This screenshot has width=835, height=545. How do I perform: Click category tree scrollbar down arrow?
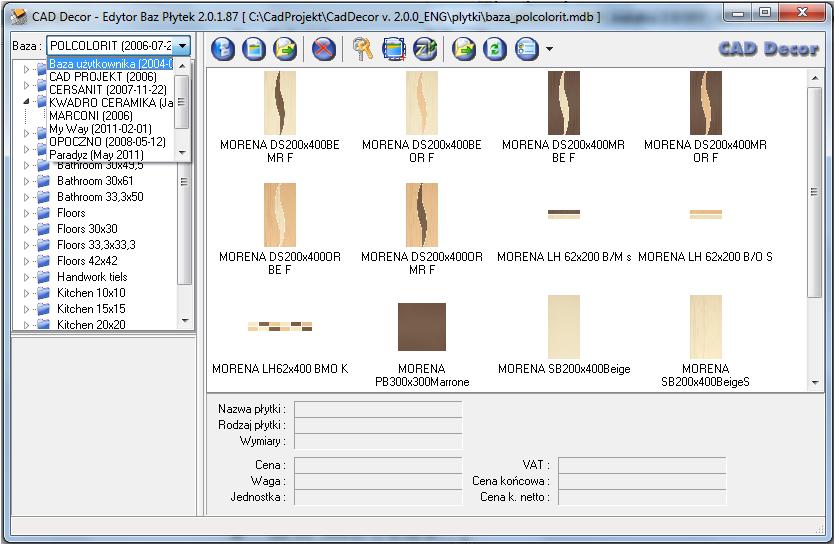(184, 321)
